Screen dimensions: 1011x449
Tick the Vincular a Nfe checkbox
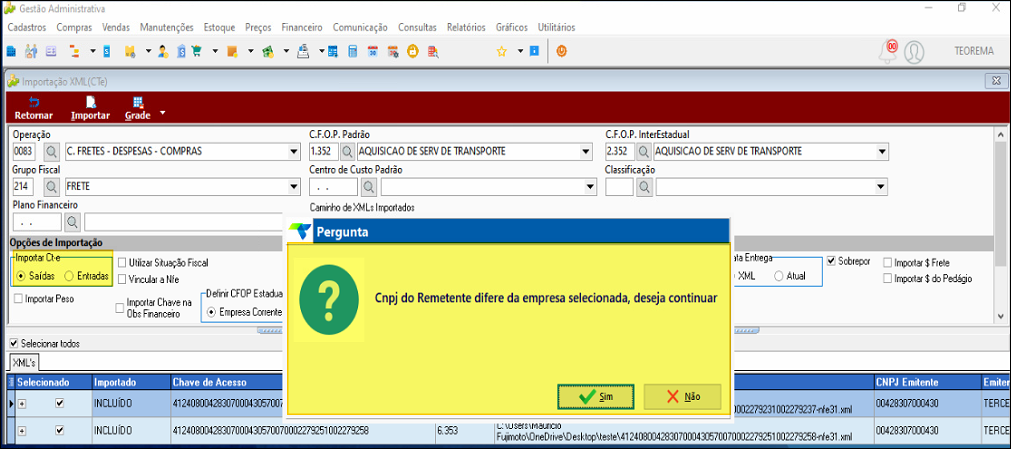(x=121, y=279)
